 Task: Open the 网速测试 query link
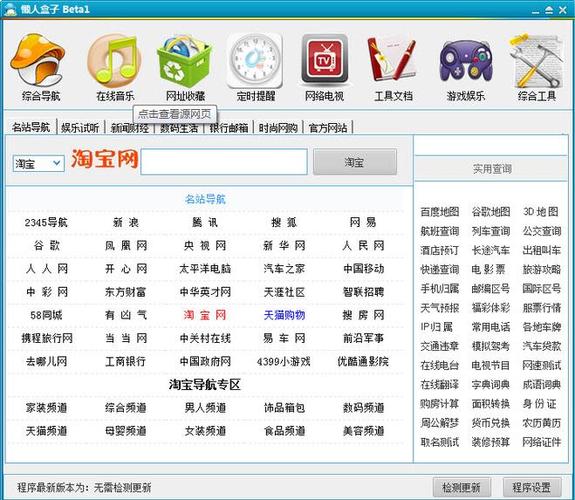[542, 365]
